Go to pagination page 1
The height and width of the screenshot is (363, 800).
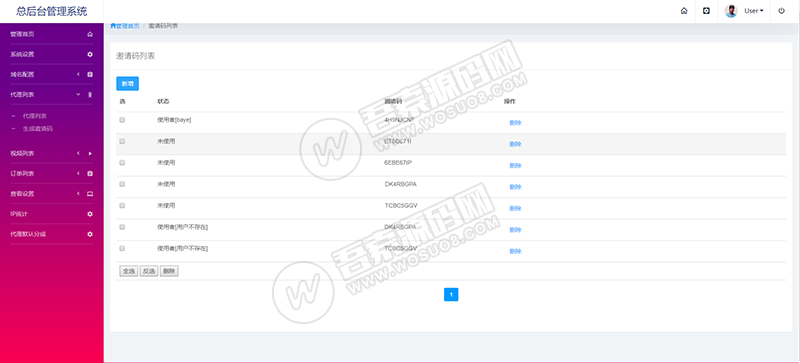451,295
